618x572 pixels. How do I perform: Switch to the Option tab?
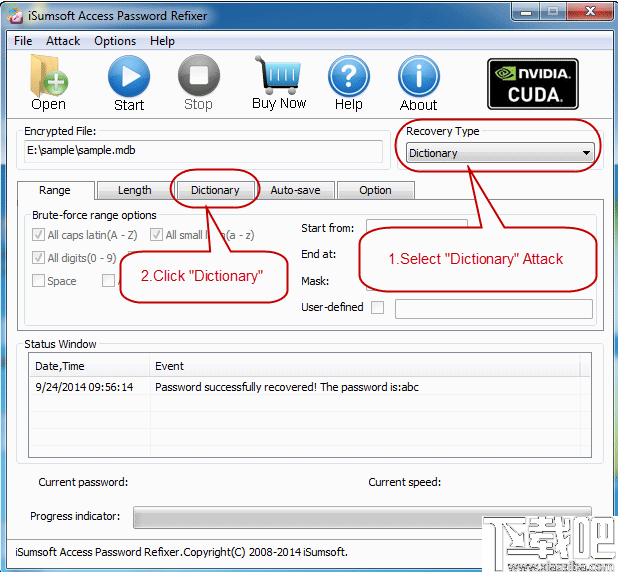[x=375, y=190]
